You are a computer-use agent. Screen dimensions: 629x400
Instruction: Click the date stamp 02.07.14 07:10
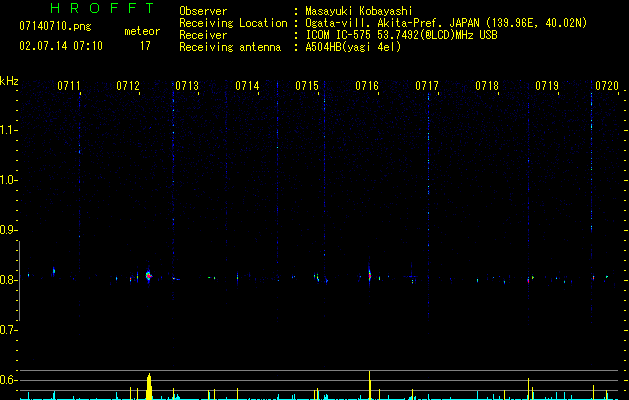click(x=61, y=46)
